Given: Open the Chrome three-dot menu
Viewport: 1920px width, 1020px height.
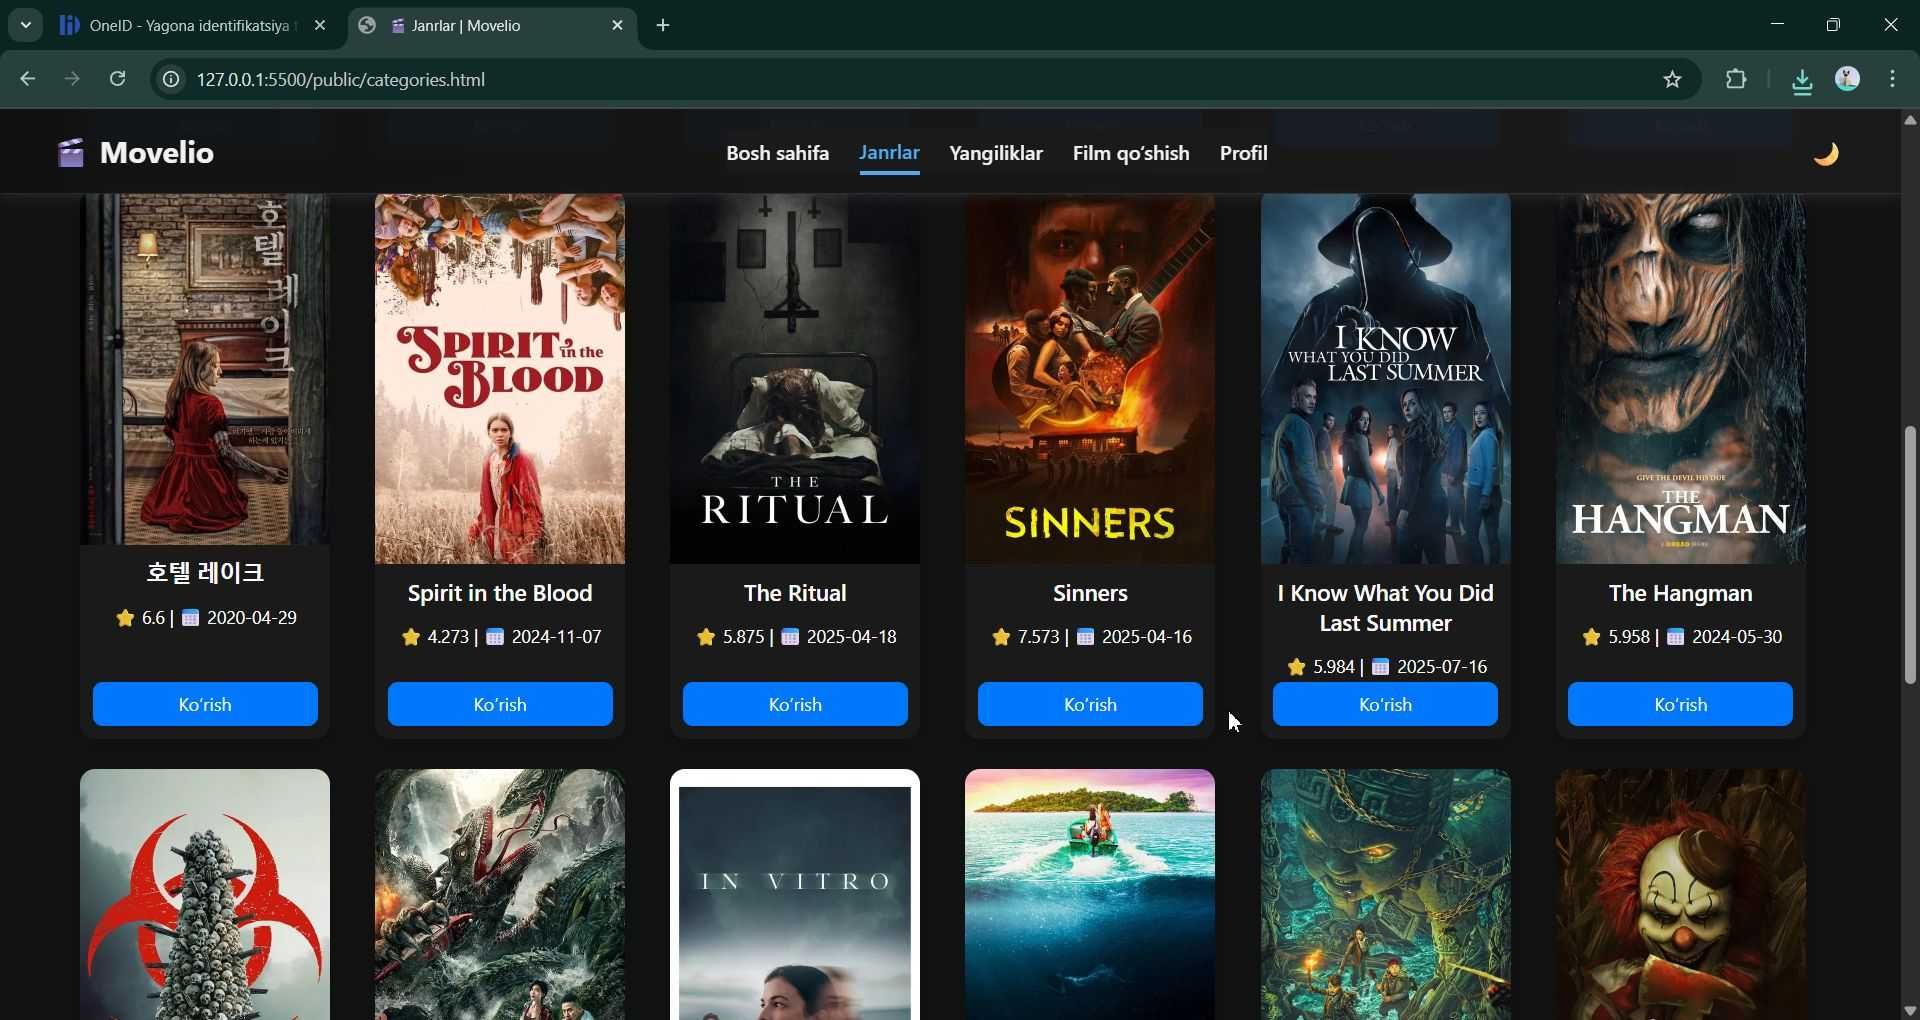Looking at the screenshot, I should pos(1893,79).
